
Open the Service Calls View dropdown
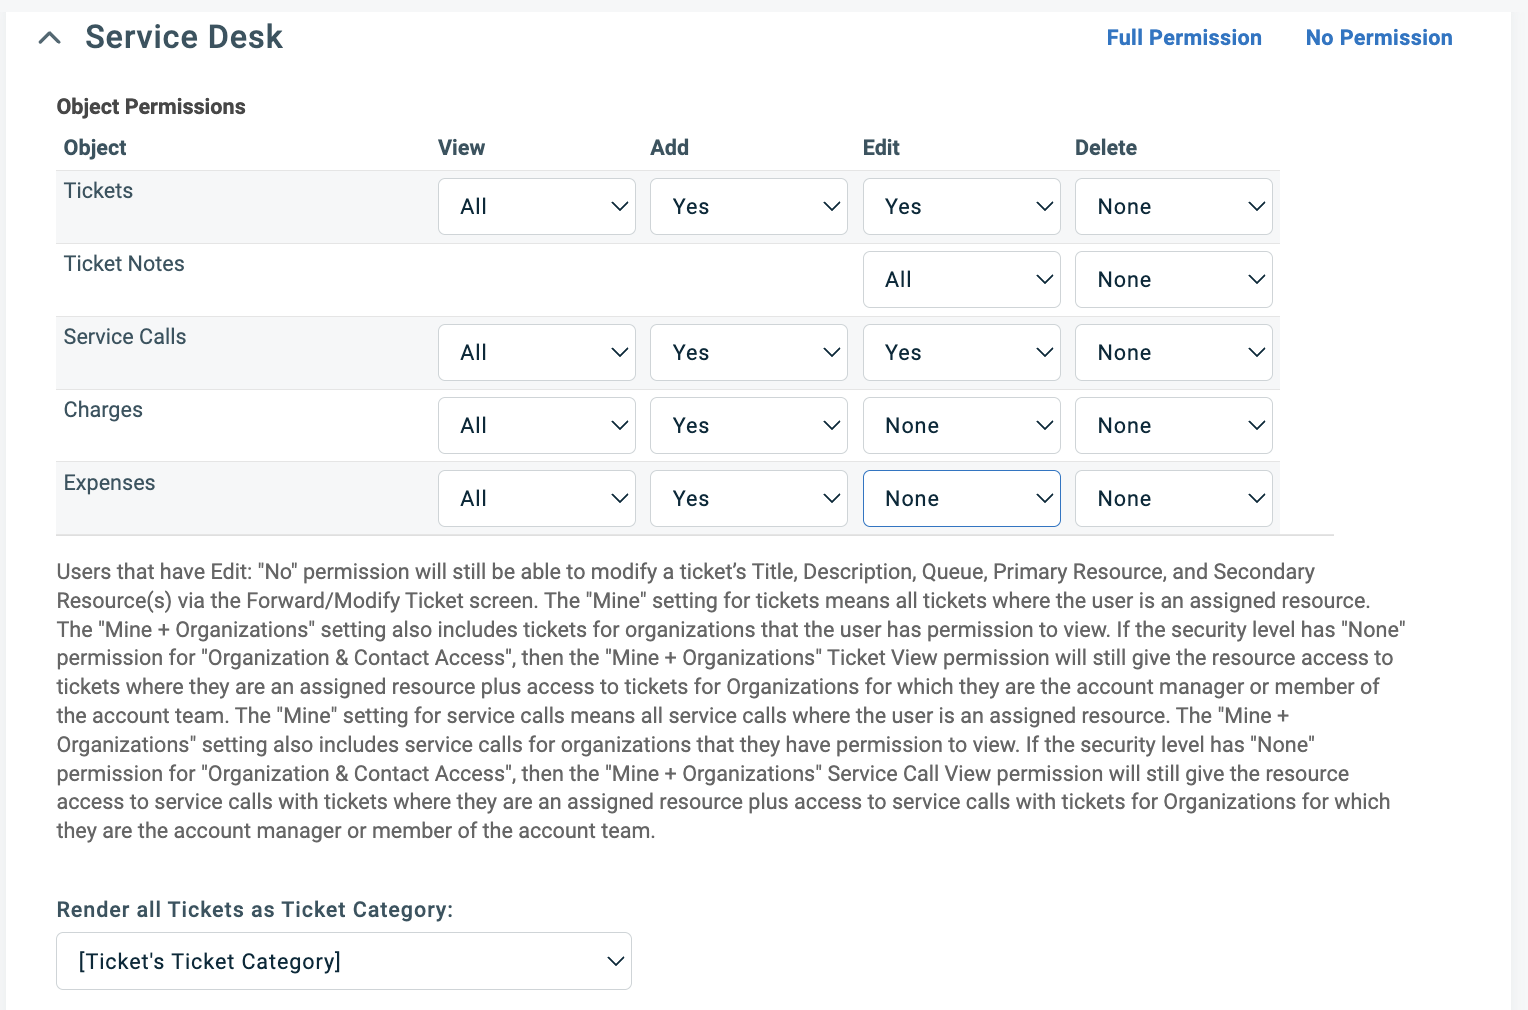click(536, 352)
